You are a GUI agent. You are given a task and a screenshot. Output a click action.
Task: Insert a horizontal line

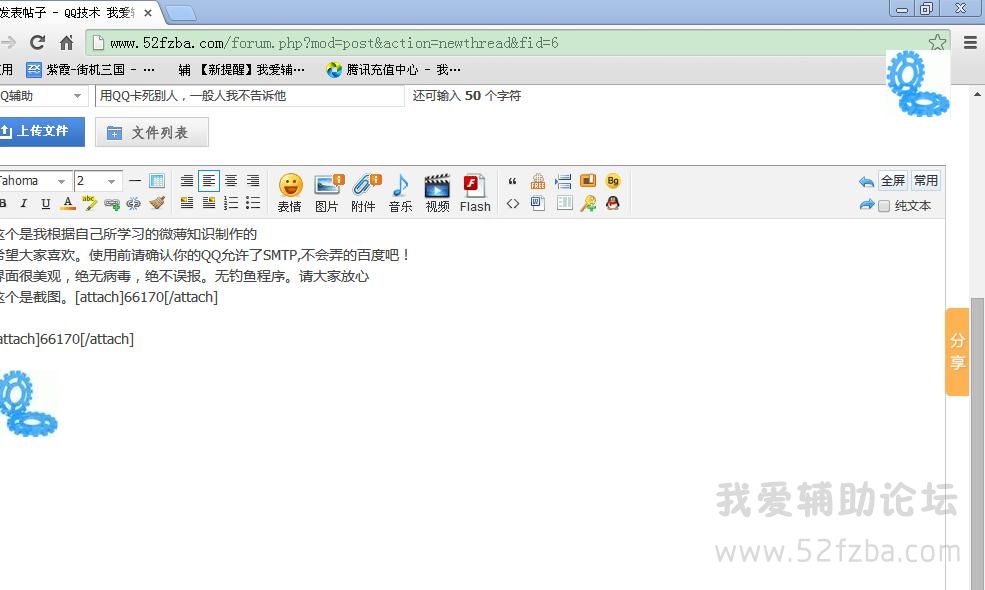click(134, 181)
